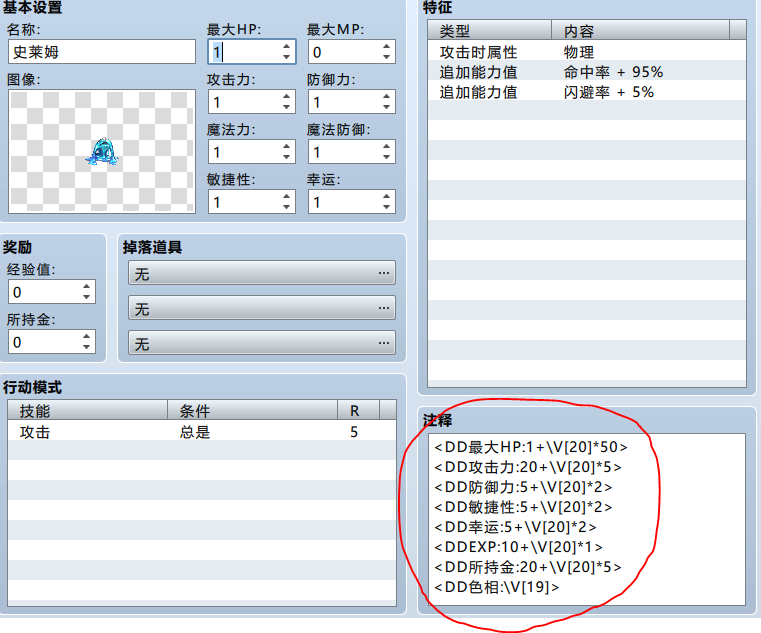Decrease 防御力 with down arrow
The width and height of the screenshot is (761, 633).
(x=386, y=107)
